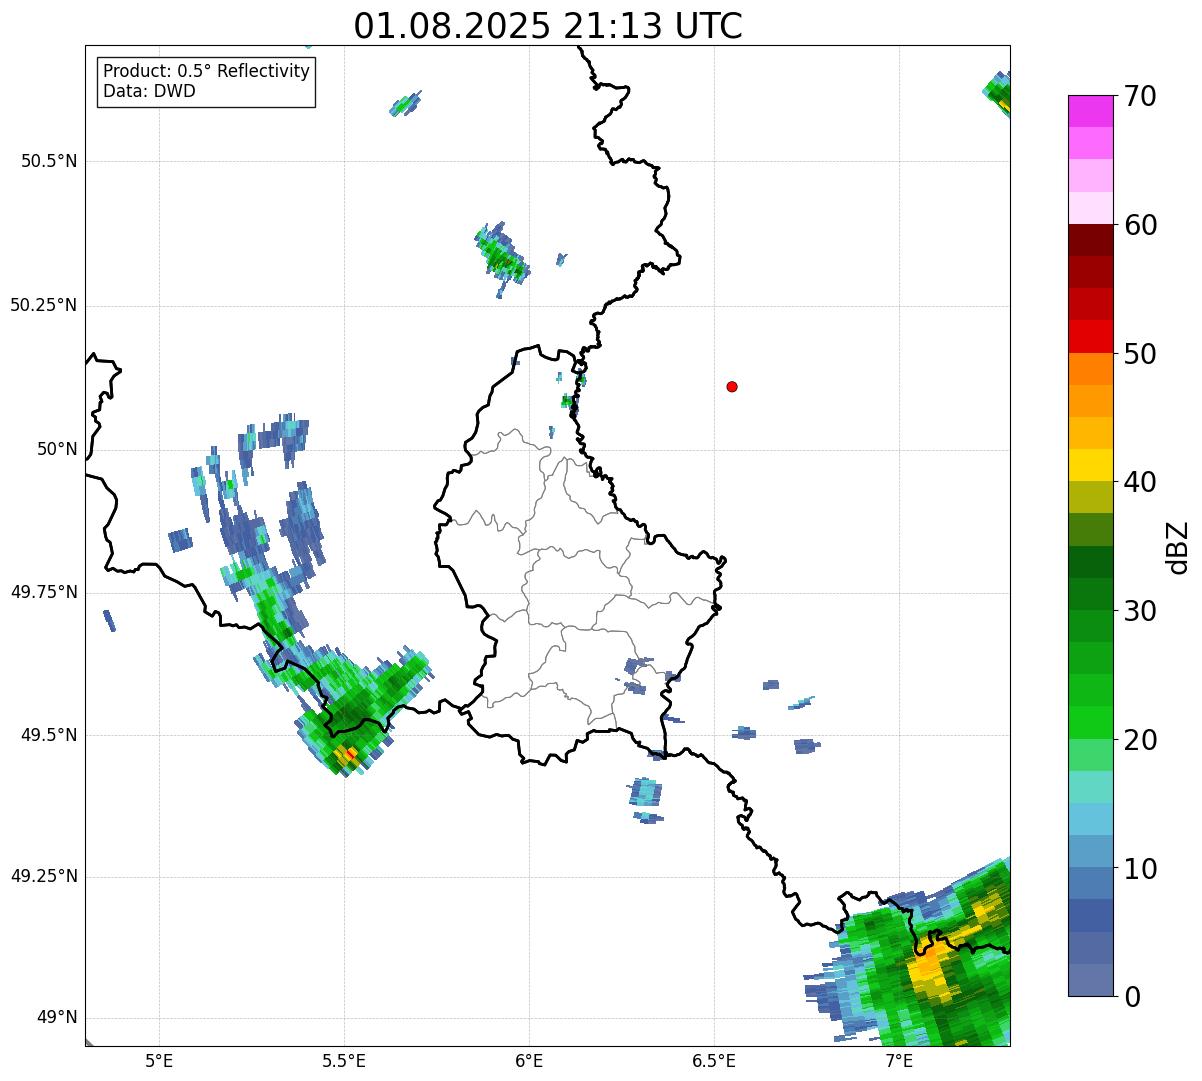Click the 5°E longitude label
This screenshot has height=1081, width=1202.
click(x=159, y=1060)
